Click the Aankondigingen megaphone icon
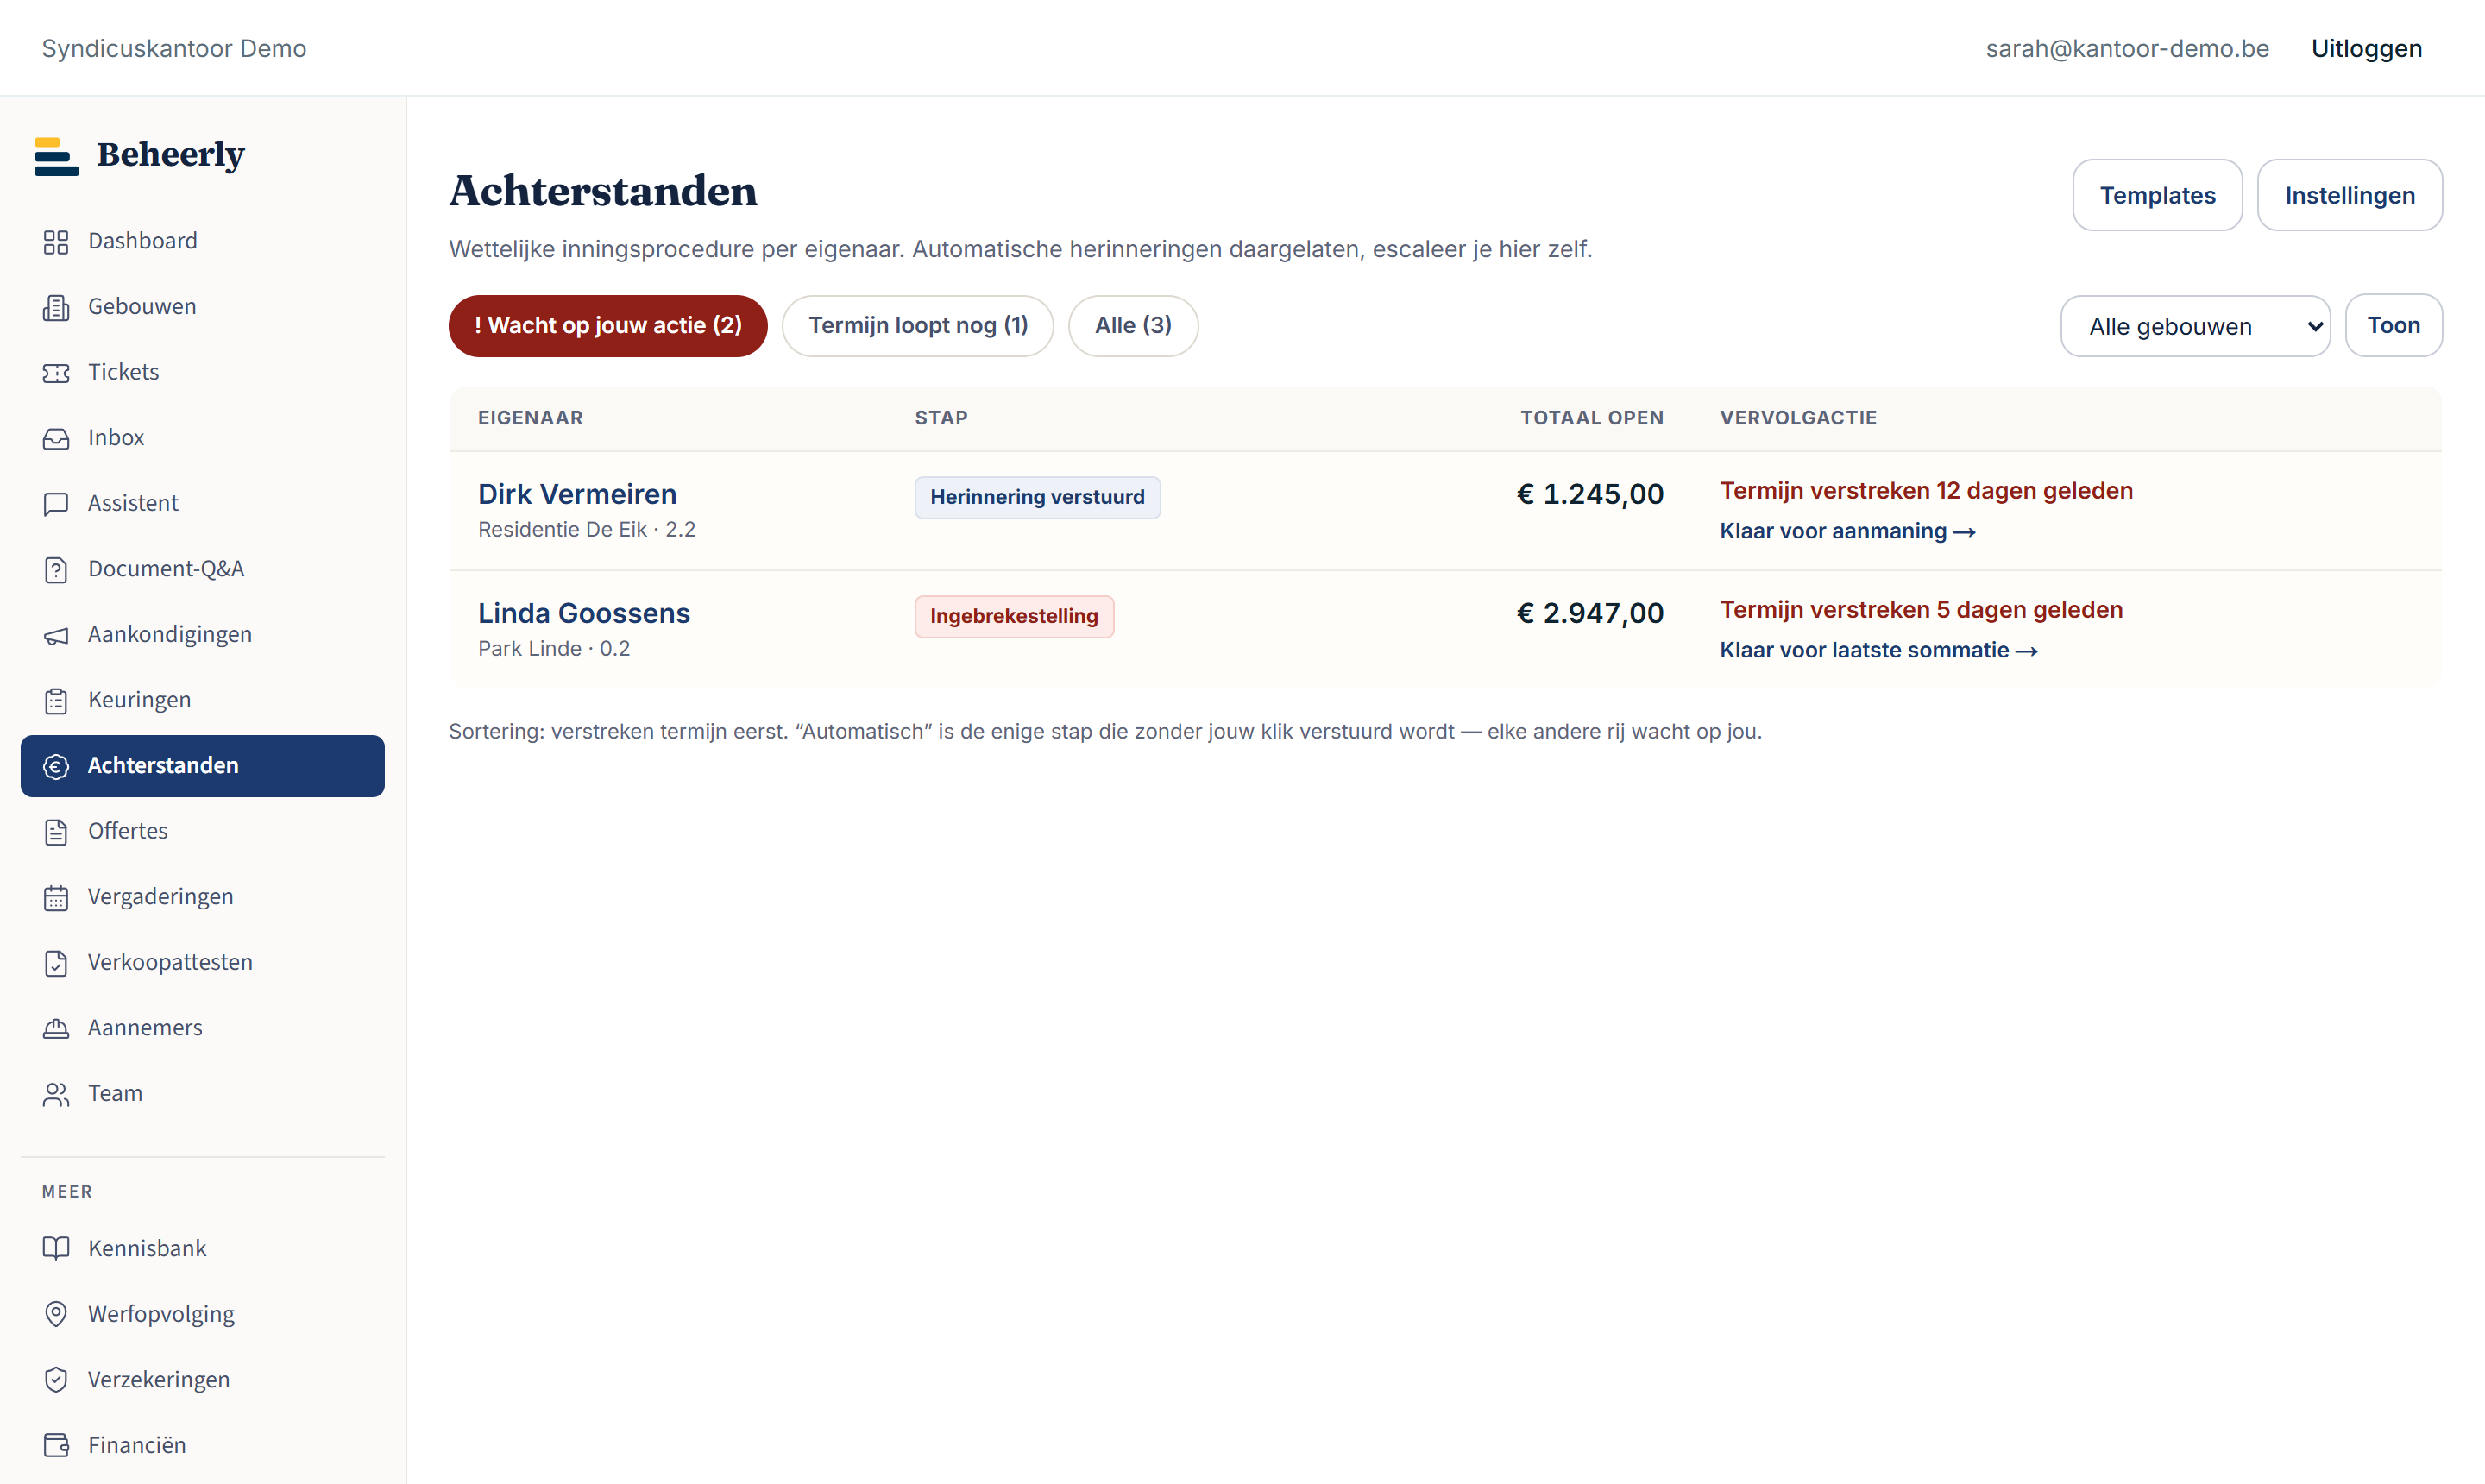The height and width of the screenshot is (1484, 2485). (56, 635)
